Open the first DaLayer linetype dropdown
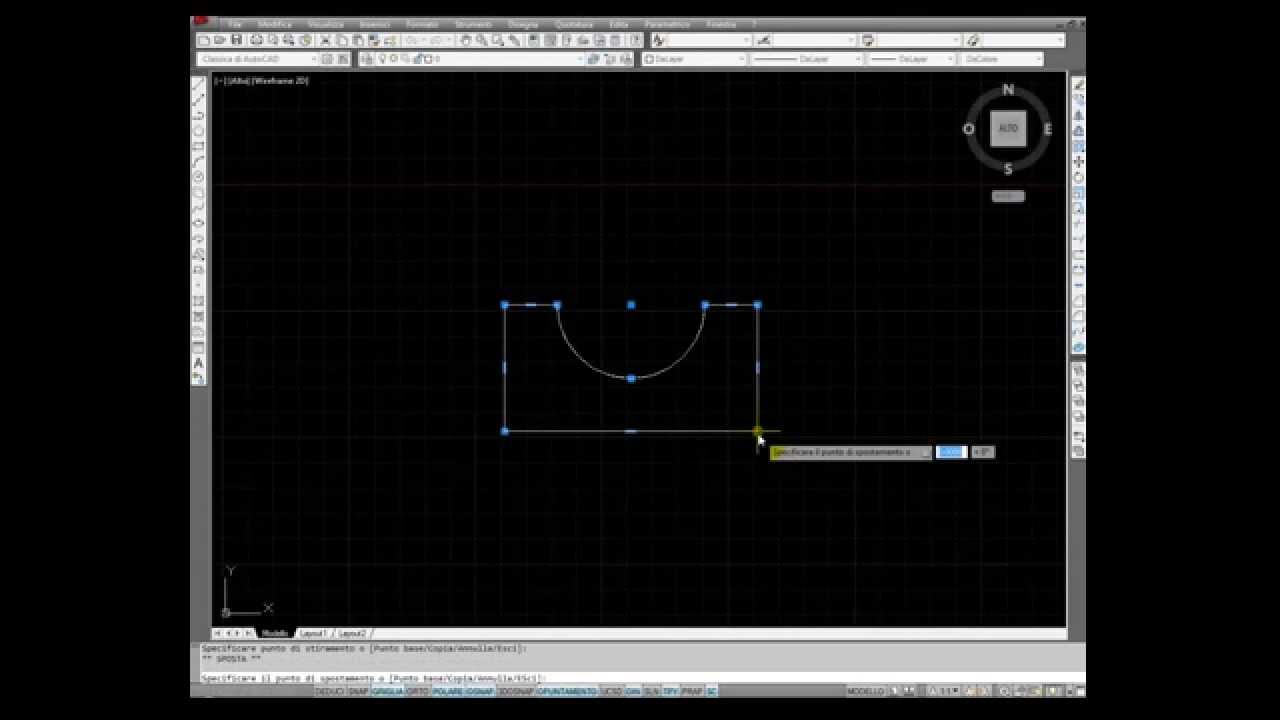 [x=805, y=59]
